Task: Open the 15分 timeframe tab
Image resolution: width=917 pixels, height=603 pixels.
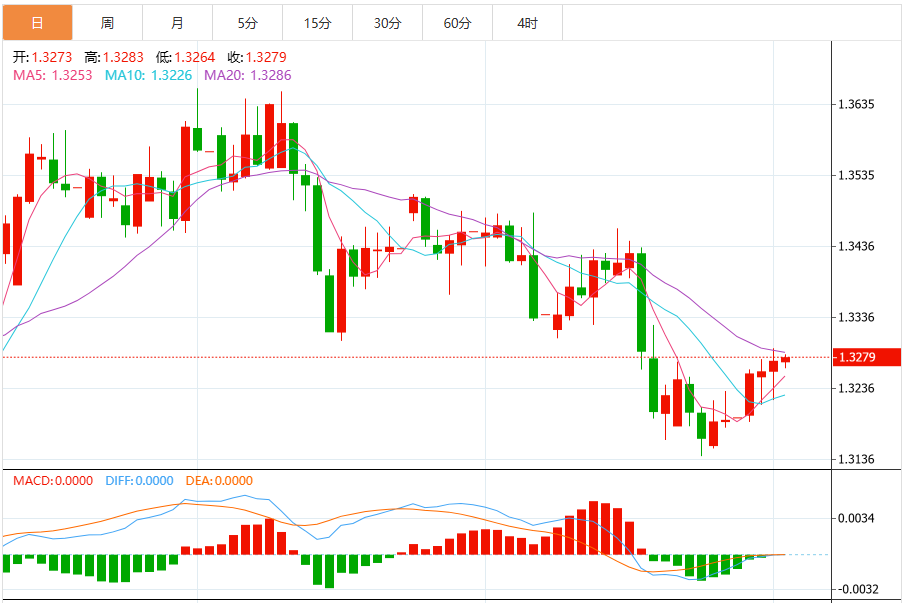Action: (x=318, y=23)
